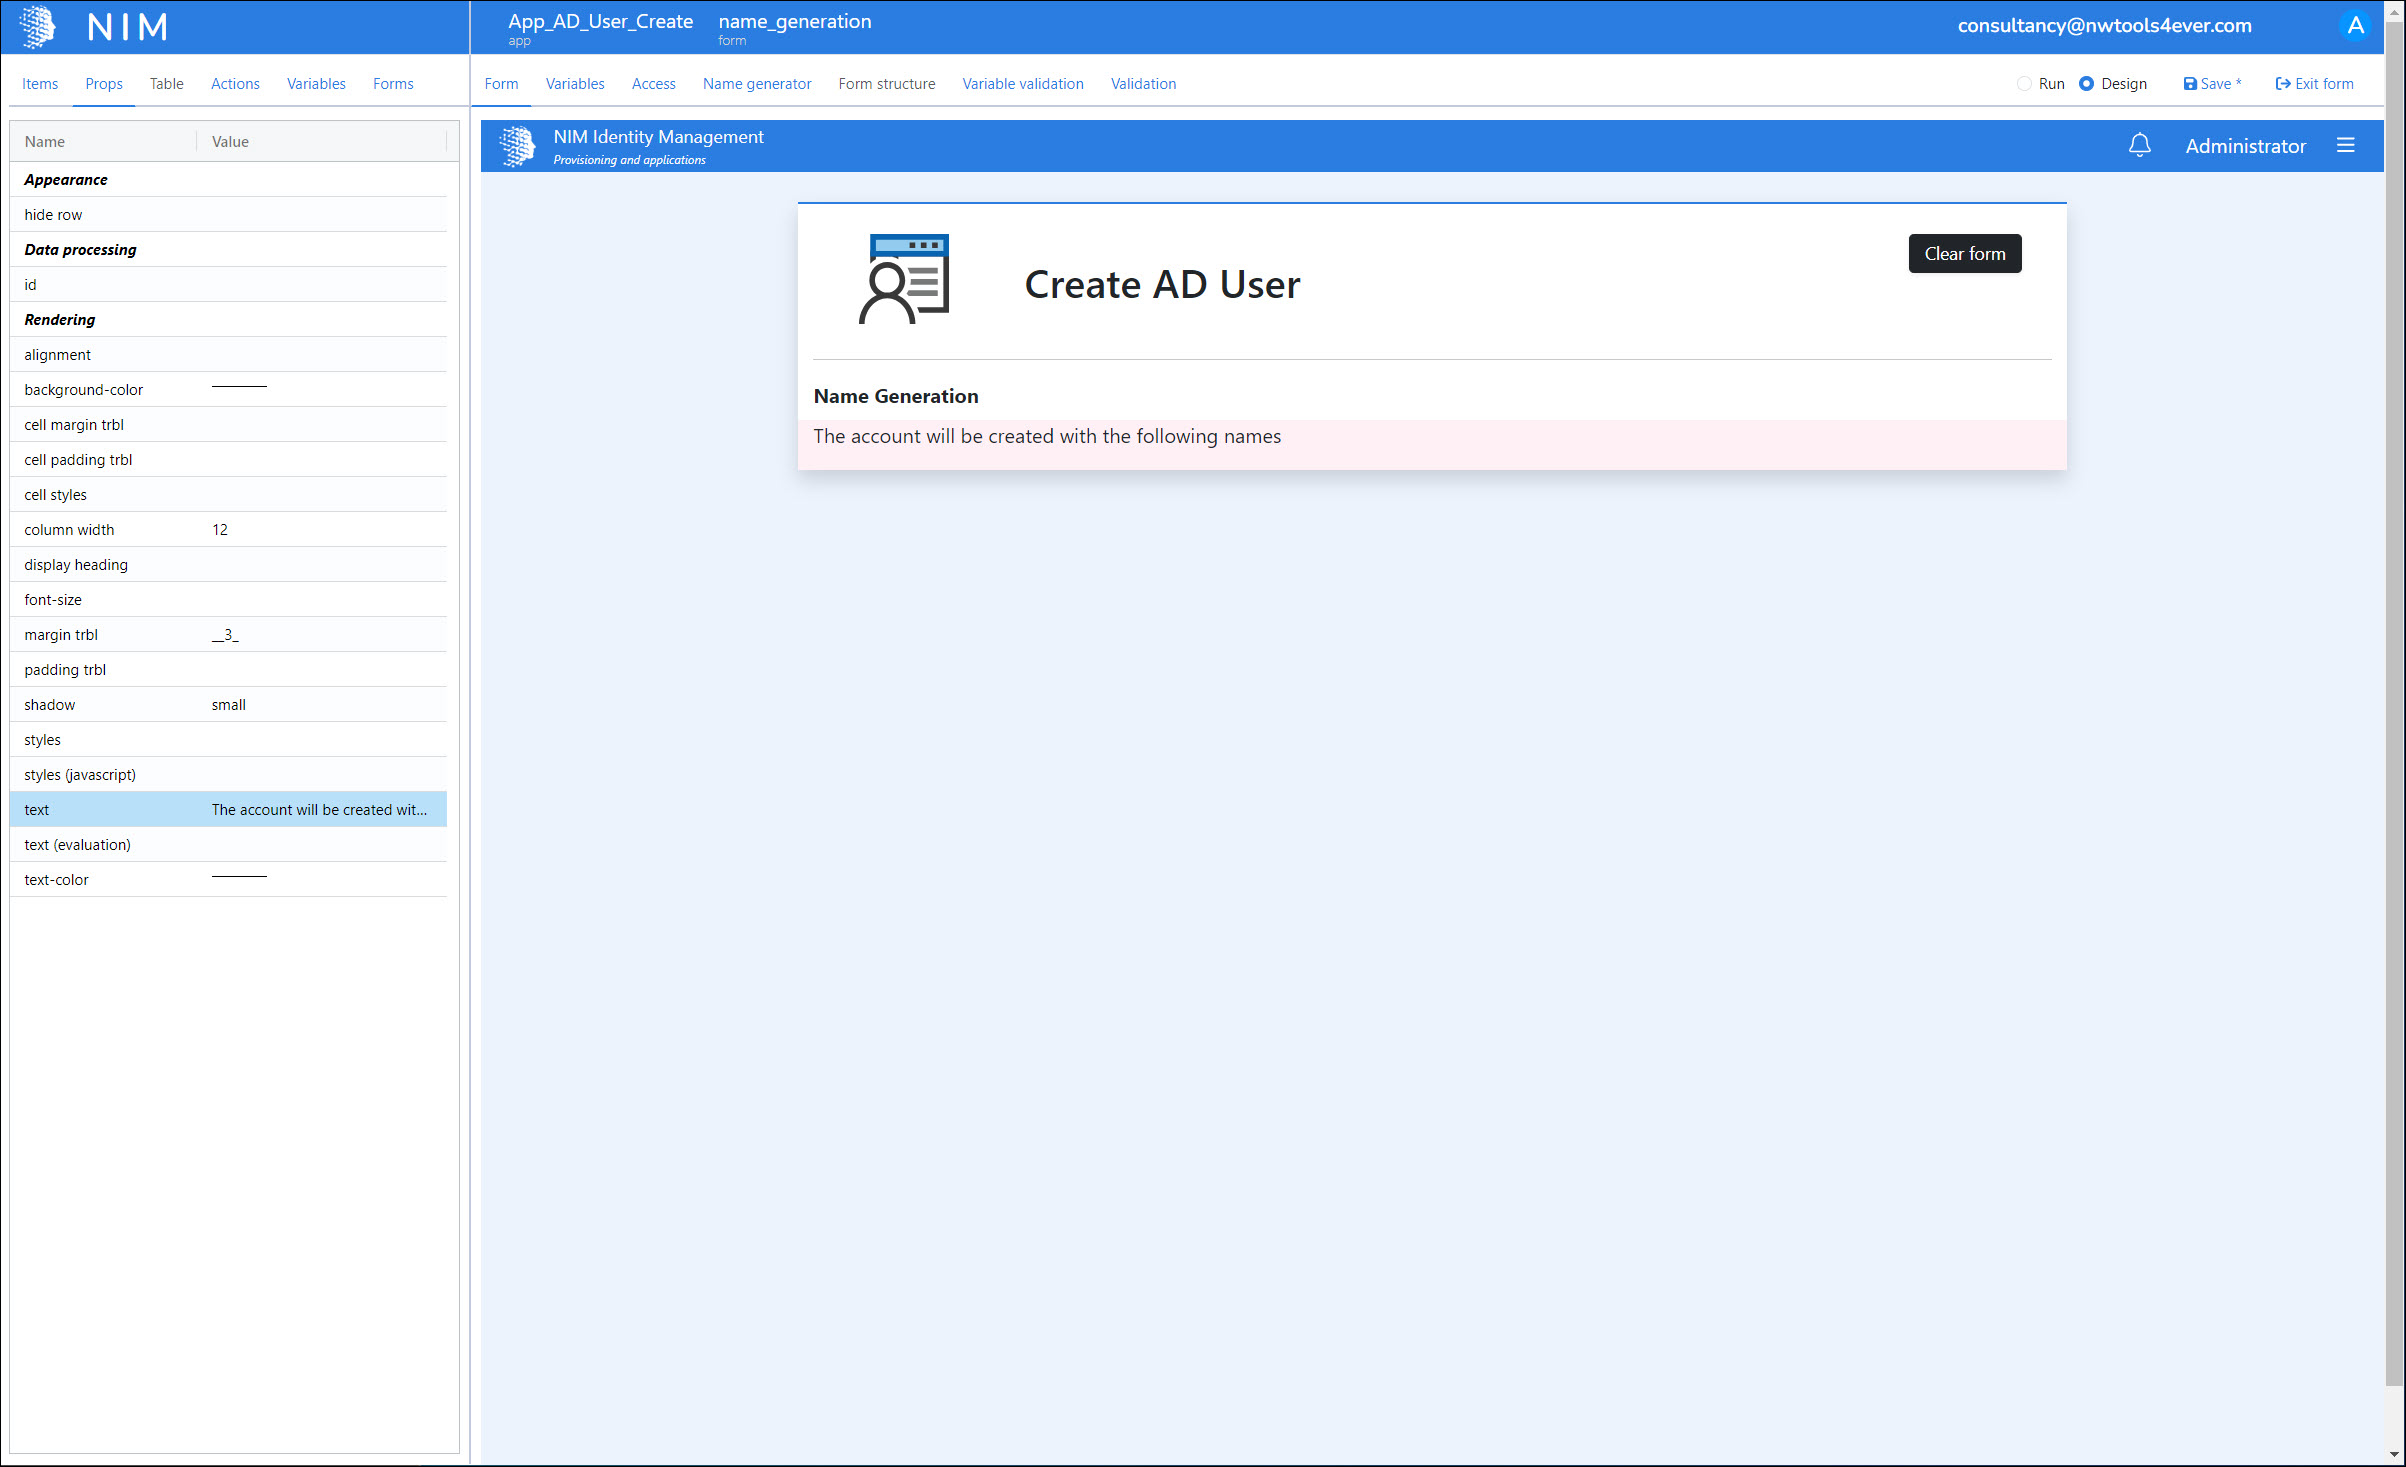The image size is (2406, 1467).
Task: Switch to the Name generator tab
Action: coord(756,84)
